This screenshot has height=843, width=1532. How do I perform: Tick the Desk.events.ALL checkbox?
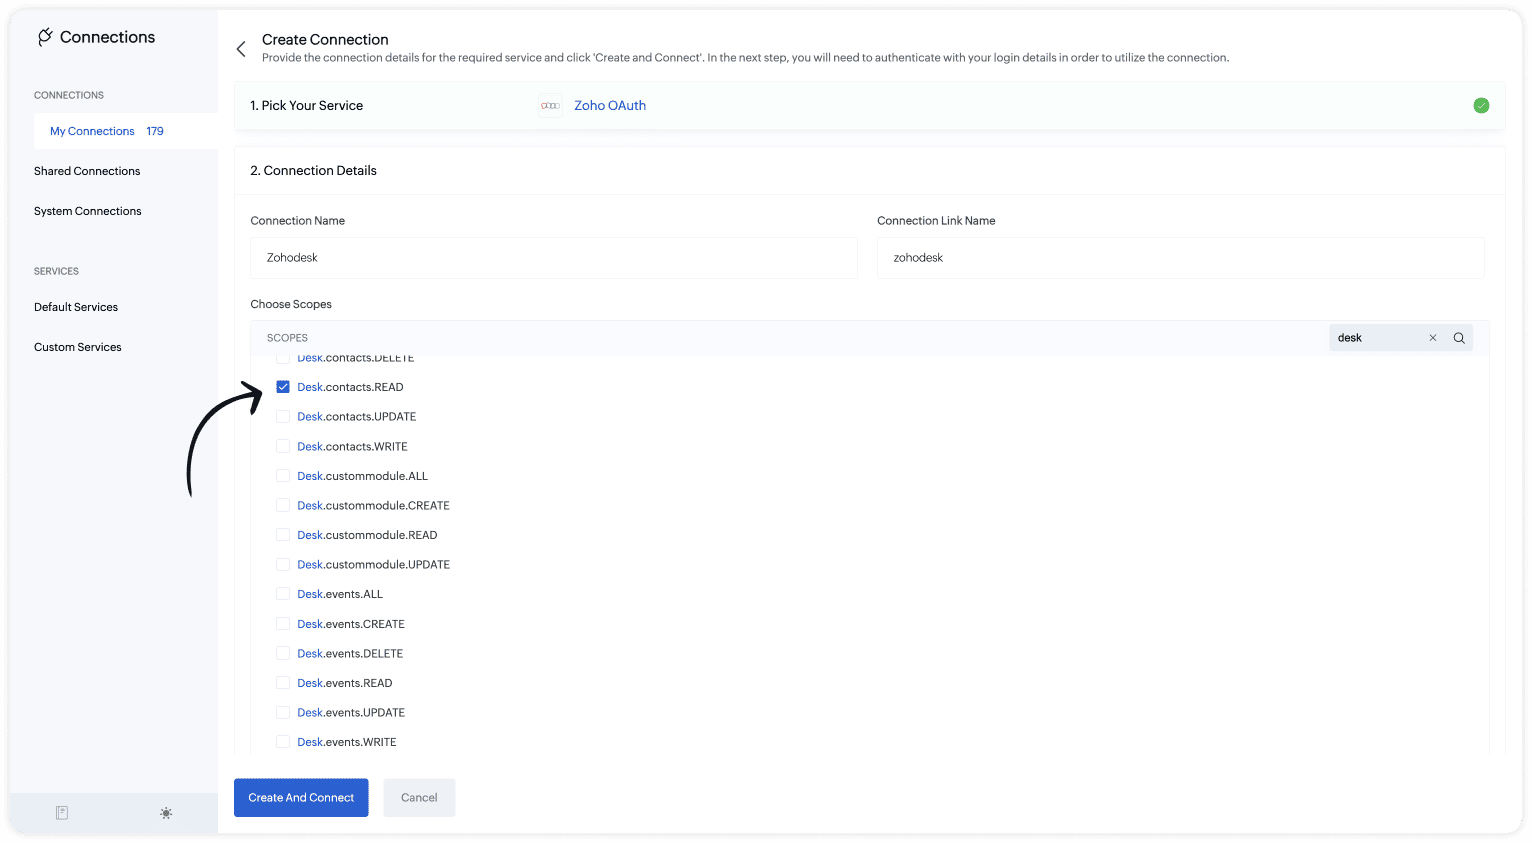(x=283, y=594)
